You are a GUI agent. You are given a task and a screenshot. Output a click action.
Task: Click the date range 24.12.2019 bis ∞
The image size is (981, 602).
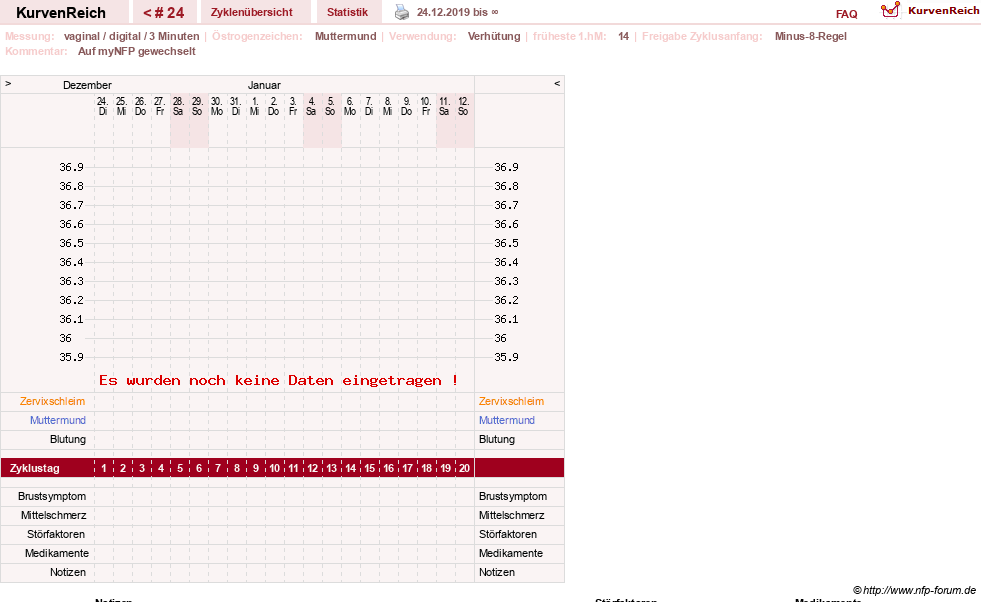(x=457, y=13)
